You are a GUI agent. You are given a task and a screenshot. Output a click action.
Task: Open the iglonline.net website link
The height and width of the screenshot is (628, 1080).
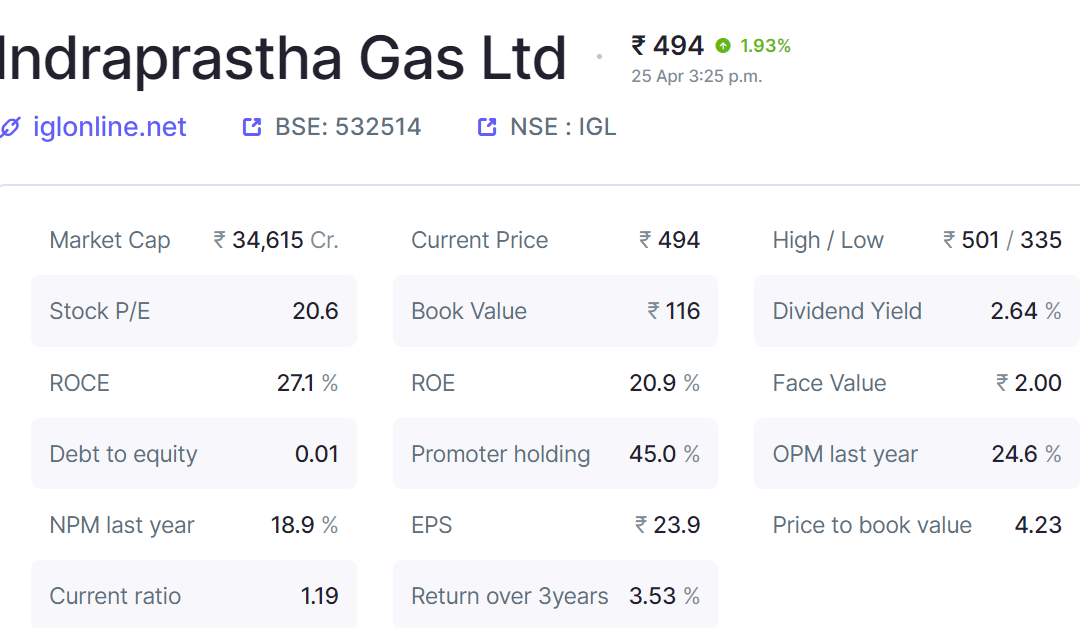click(x=110, y=127)
